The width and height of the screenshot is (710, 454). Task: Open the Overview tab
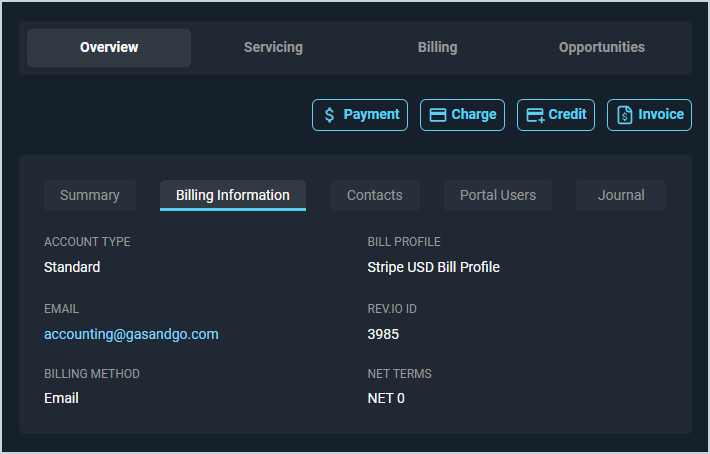click(109, 48)
